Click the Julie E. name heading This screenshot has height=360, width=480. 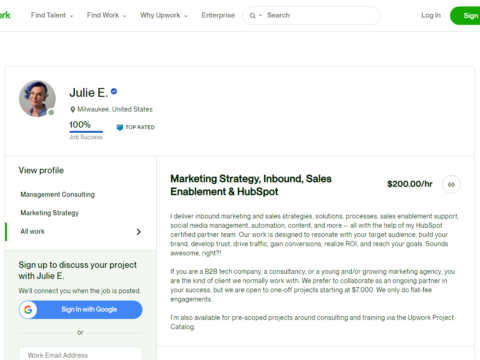point(88,93)
